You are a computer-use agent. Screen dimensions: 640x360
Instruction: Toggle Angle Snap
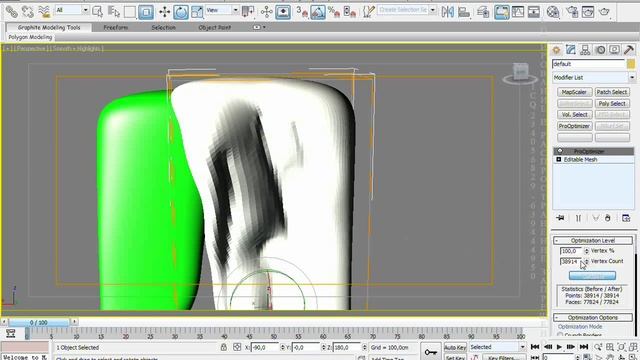coord(318,12)
